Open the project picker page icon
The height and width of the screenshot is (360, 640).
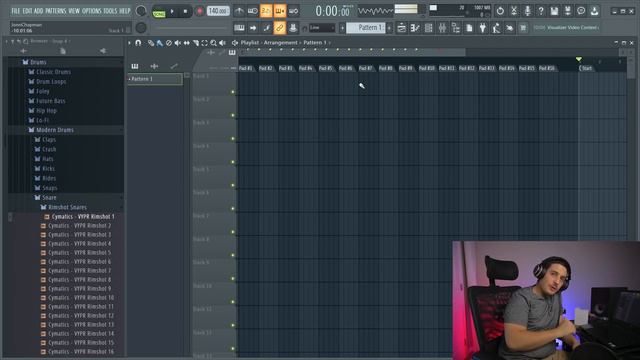point(469,28)
